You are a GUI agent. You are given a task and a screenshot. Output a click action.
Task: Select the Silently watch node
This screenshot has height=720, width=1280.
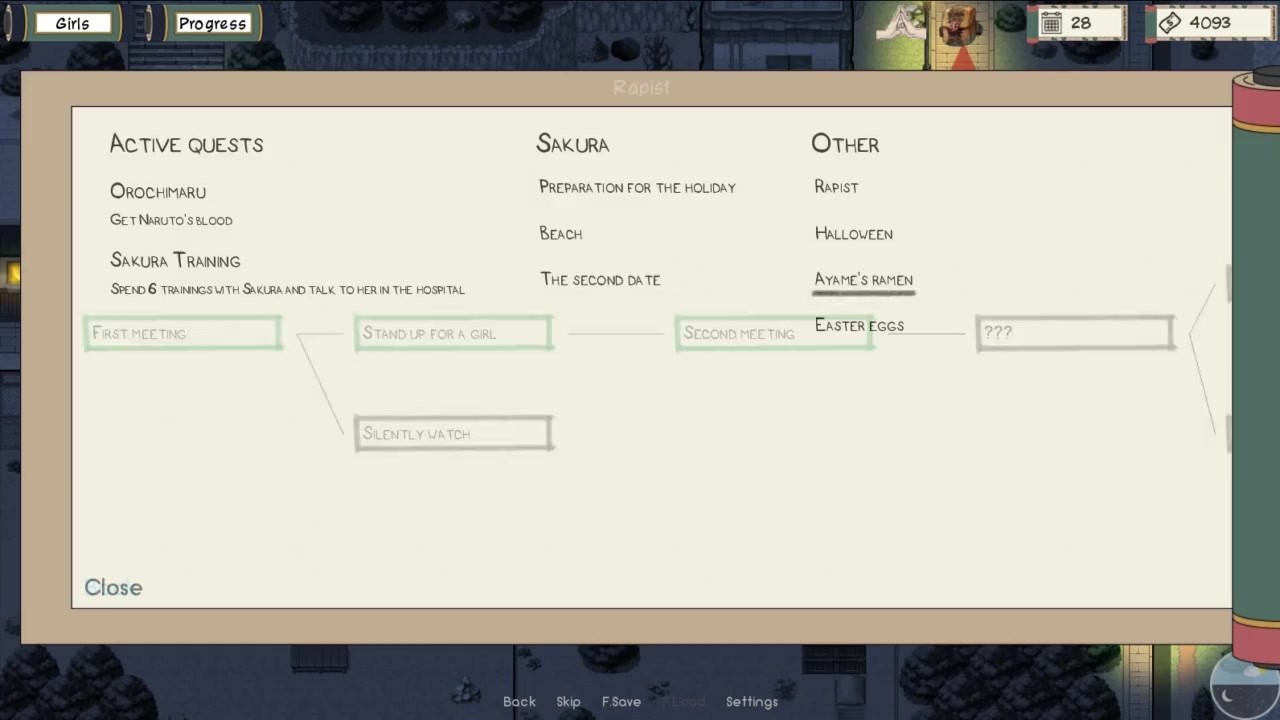[453, 433]
